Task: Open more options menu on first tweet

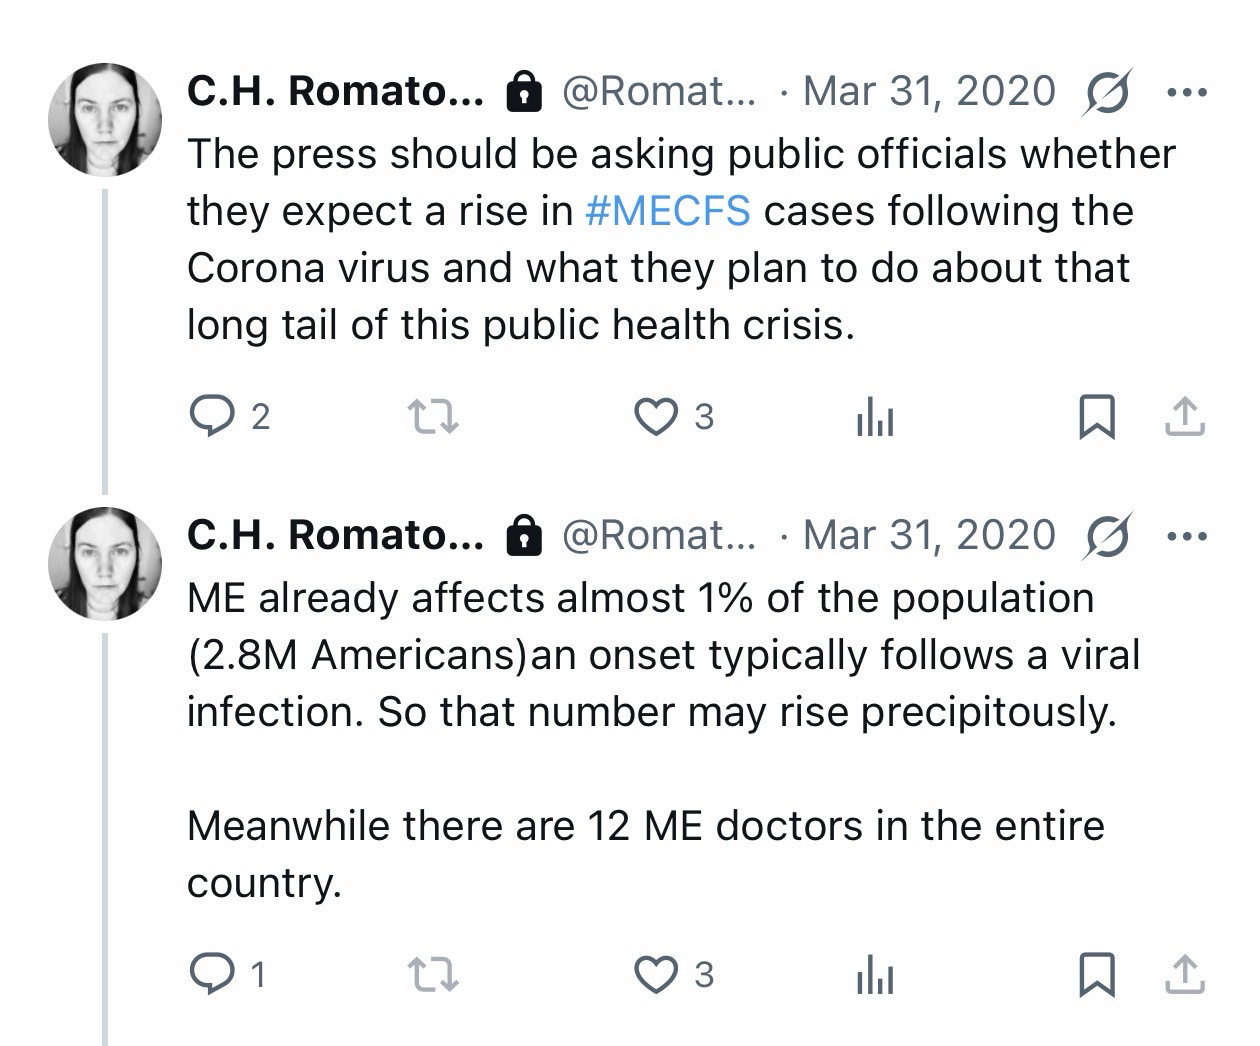Action: [x=1187, y=92]
